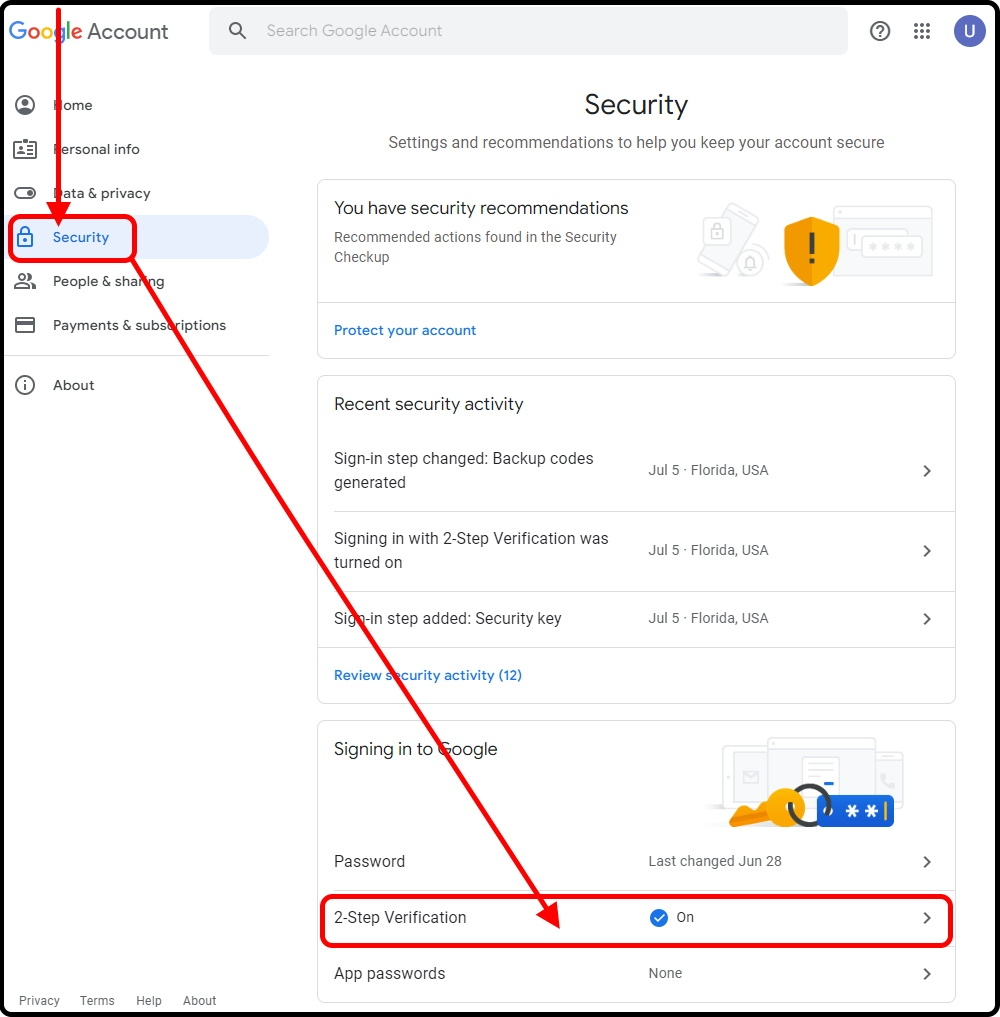This screenshot has width=1000, height=1017.
Task: Expand the App passwords row chevron
Action: click(927, 973)
